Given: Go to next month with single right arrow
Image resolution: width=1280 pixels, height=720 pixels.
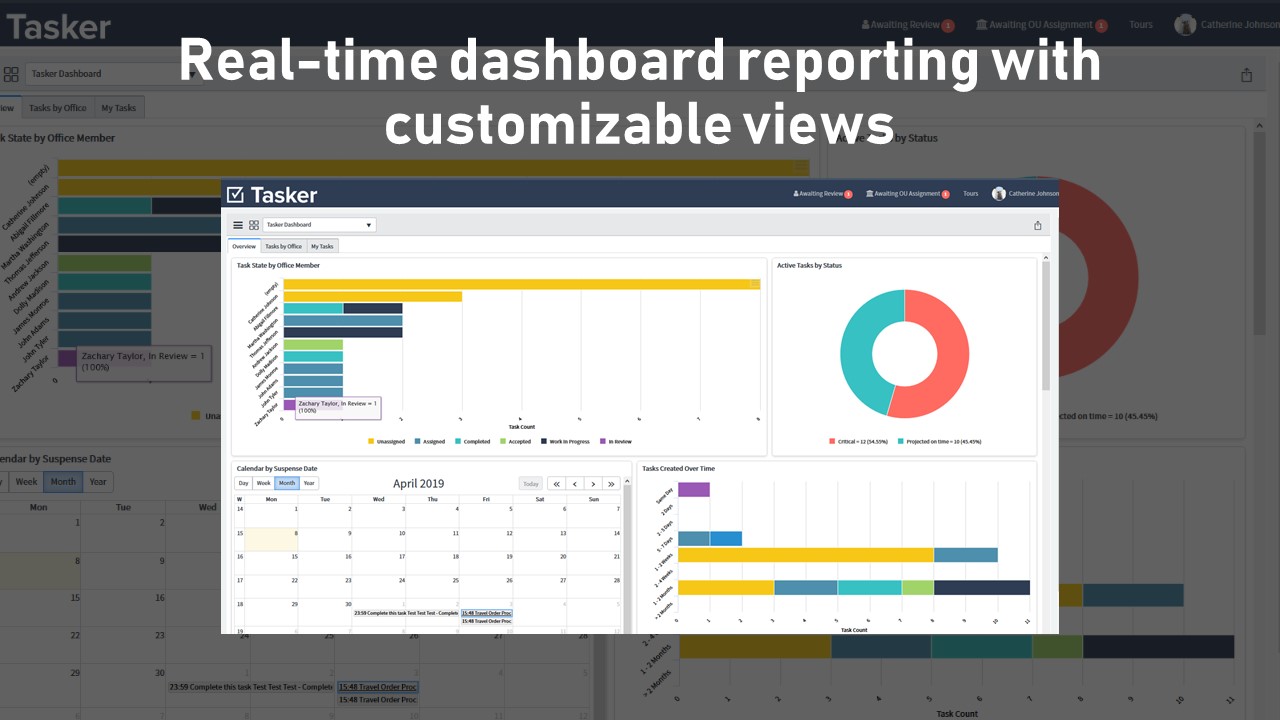Looking at the screenshot, I should pos(593,484).
